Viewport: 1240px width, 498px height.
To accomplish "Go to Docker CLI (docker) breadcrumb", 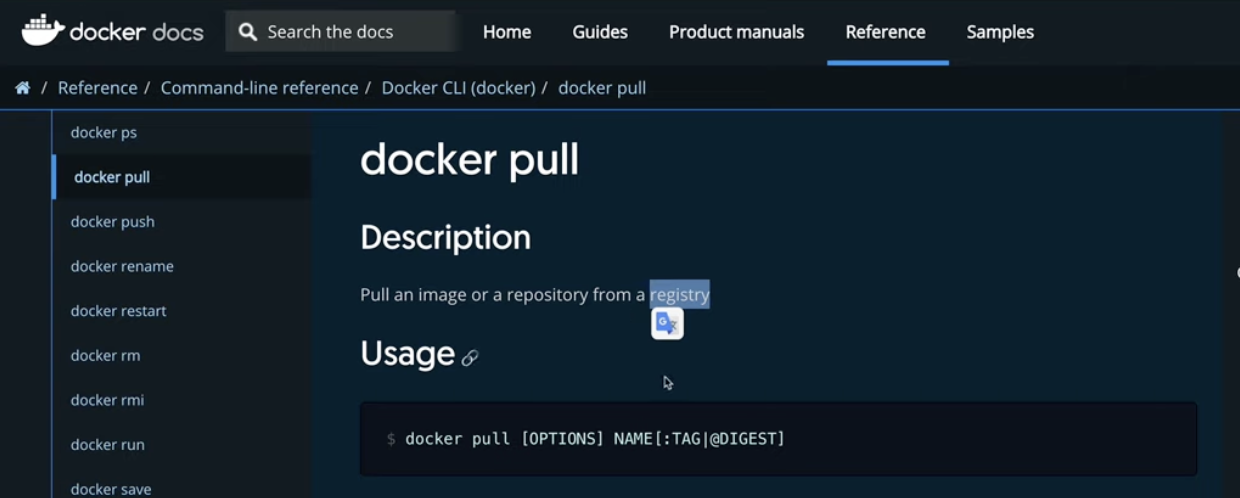I will pyautogui.click(x=459, y=88).
